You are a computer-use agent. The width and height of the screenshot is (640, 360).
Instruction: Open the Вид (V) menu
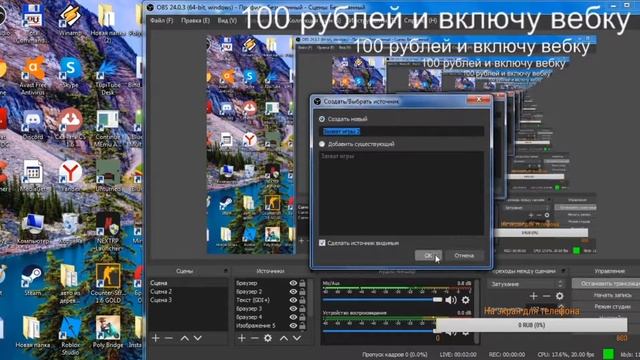point(227,20)
